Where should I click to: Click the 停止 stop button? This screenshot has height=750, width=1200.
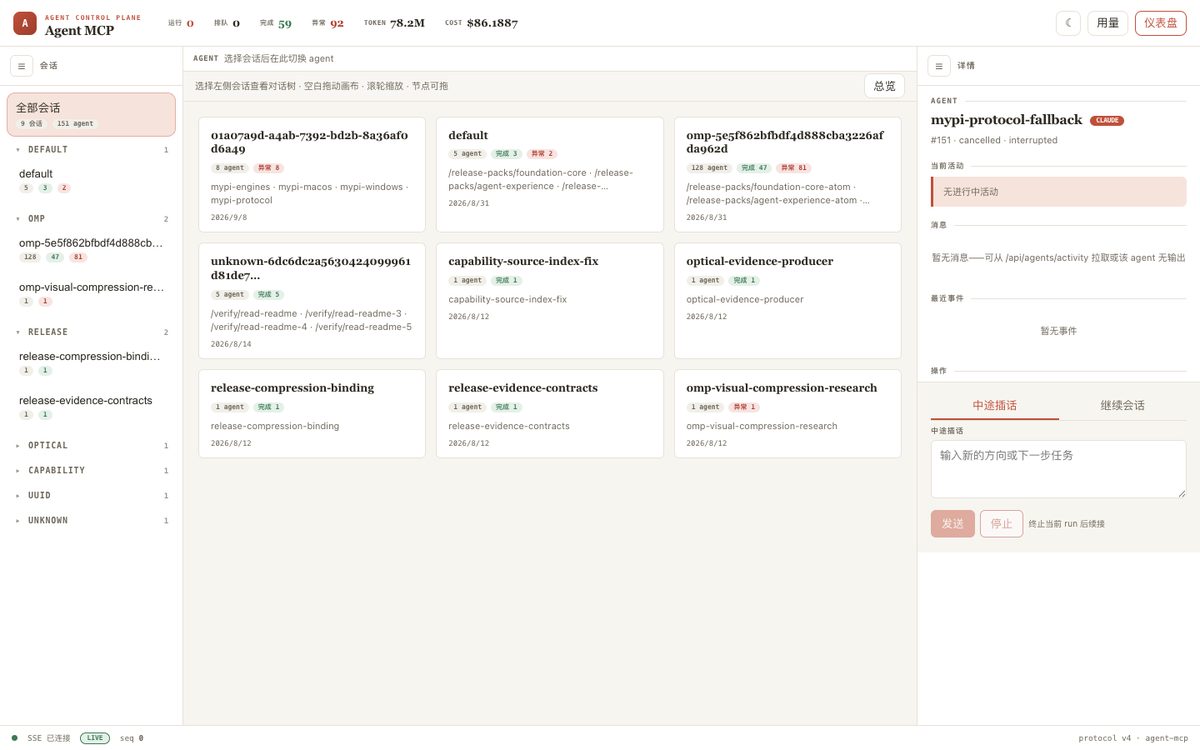click(1002, 524)
